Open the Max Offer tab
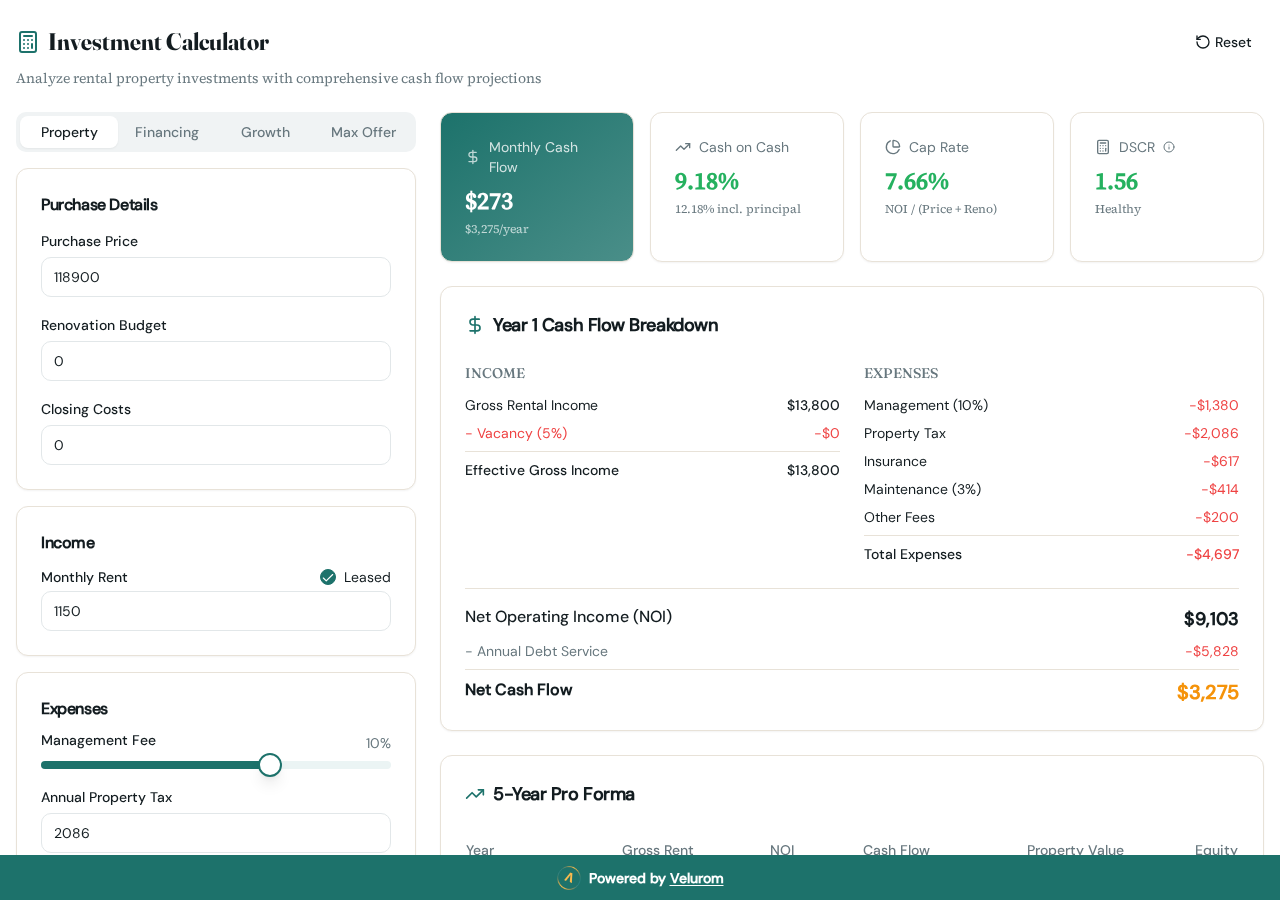The width and height of the screenshot is (1280, 900). tap(363, 132)
